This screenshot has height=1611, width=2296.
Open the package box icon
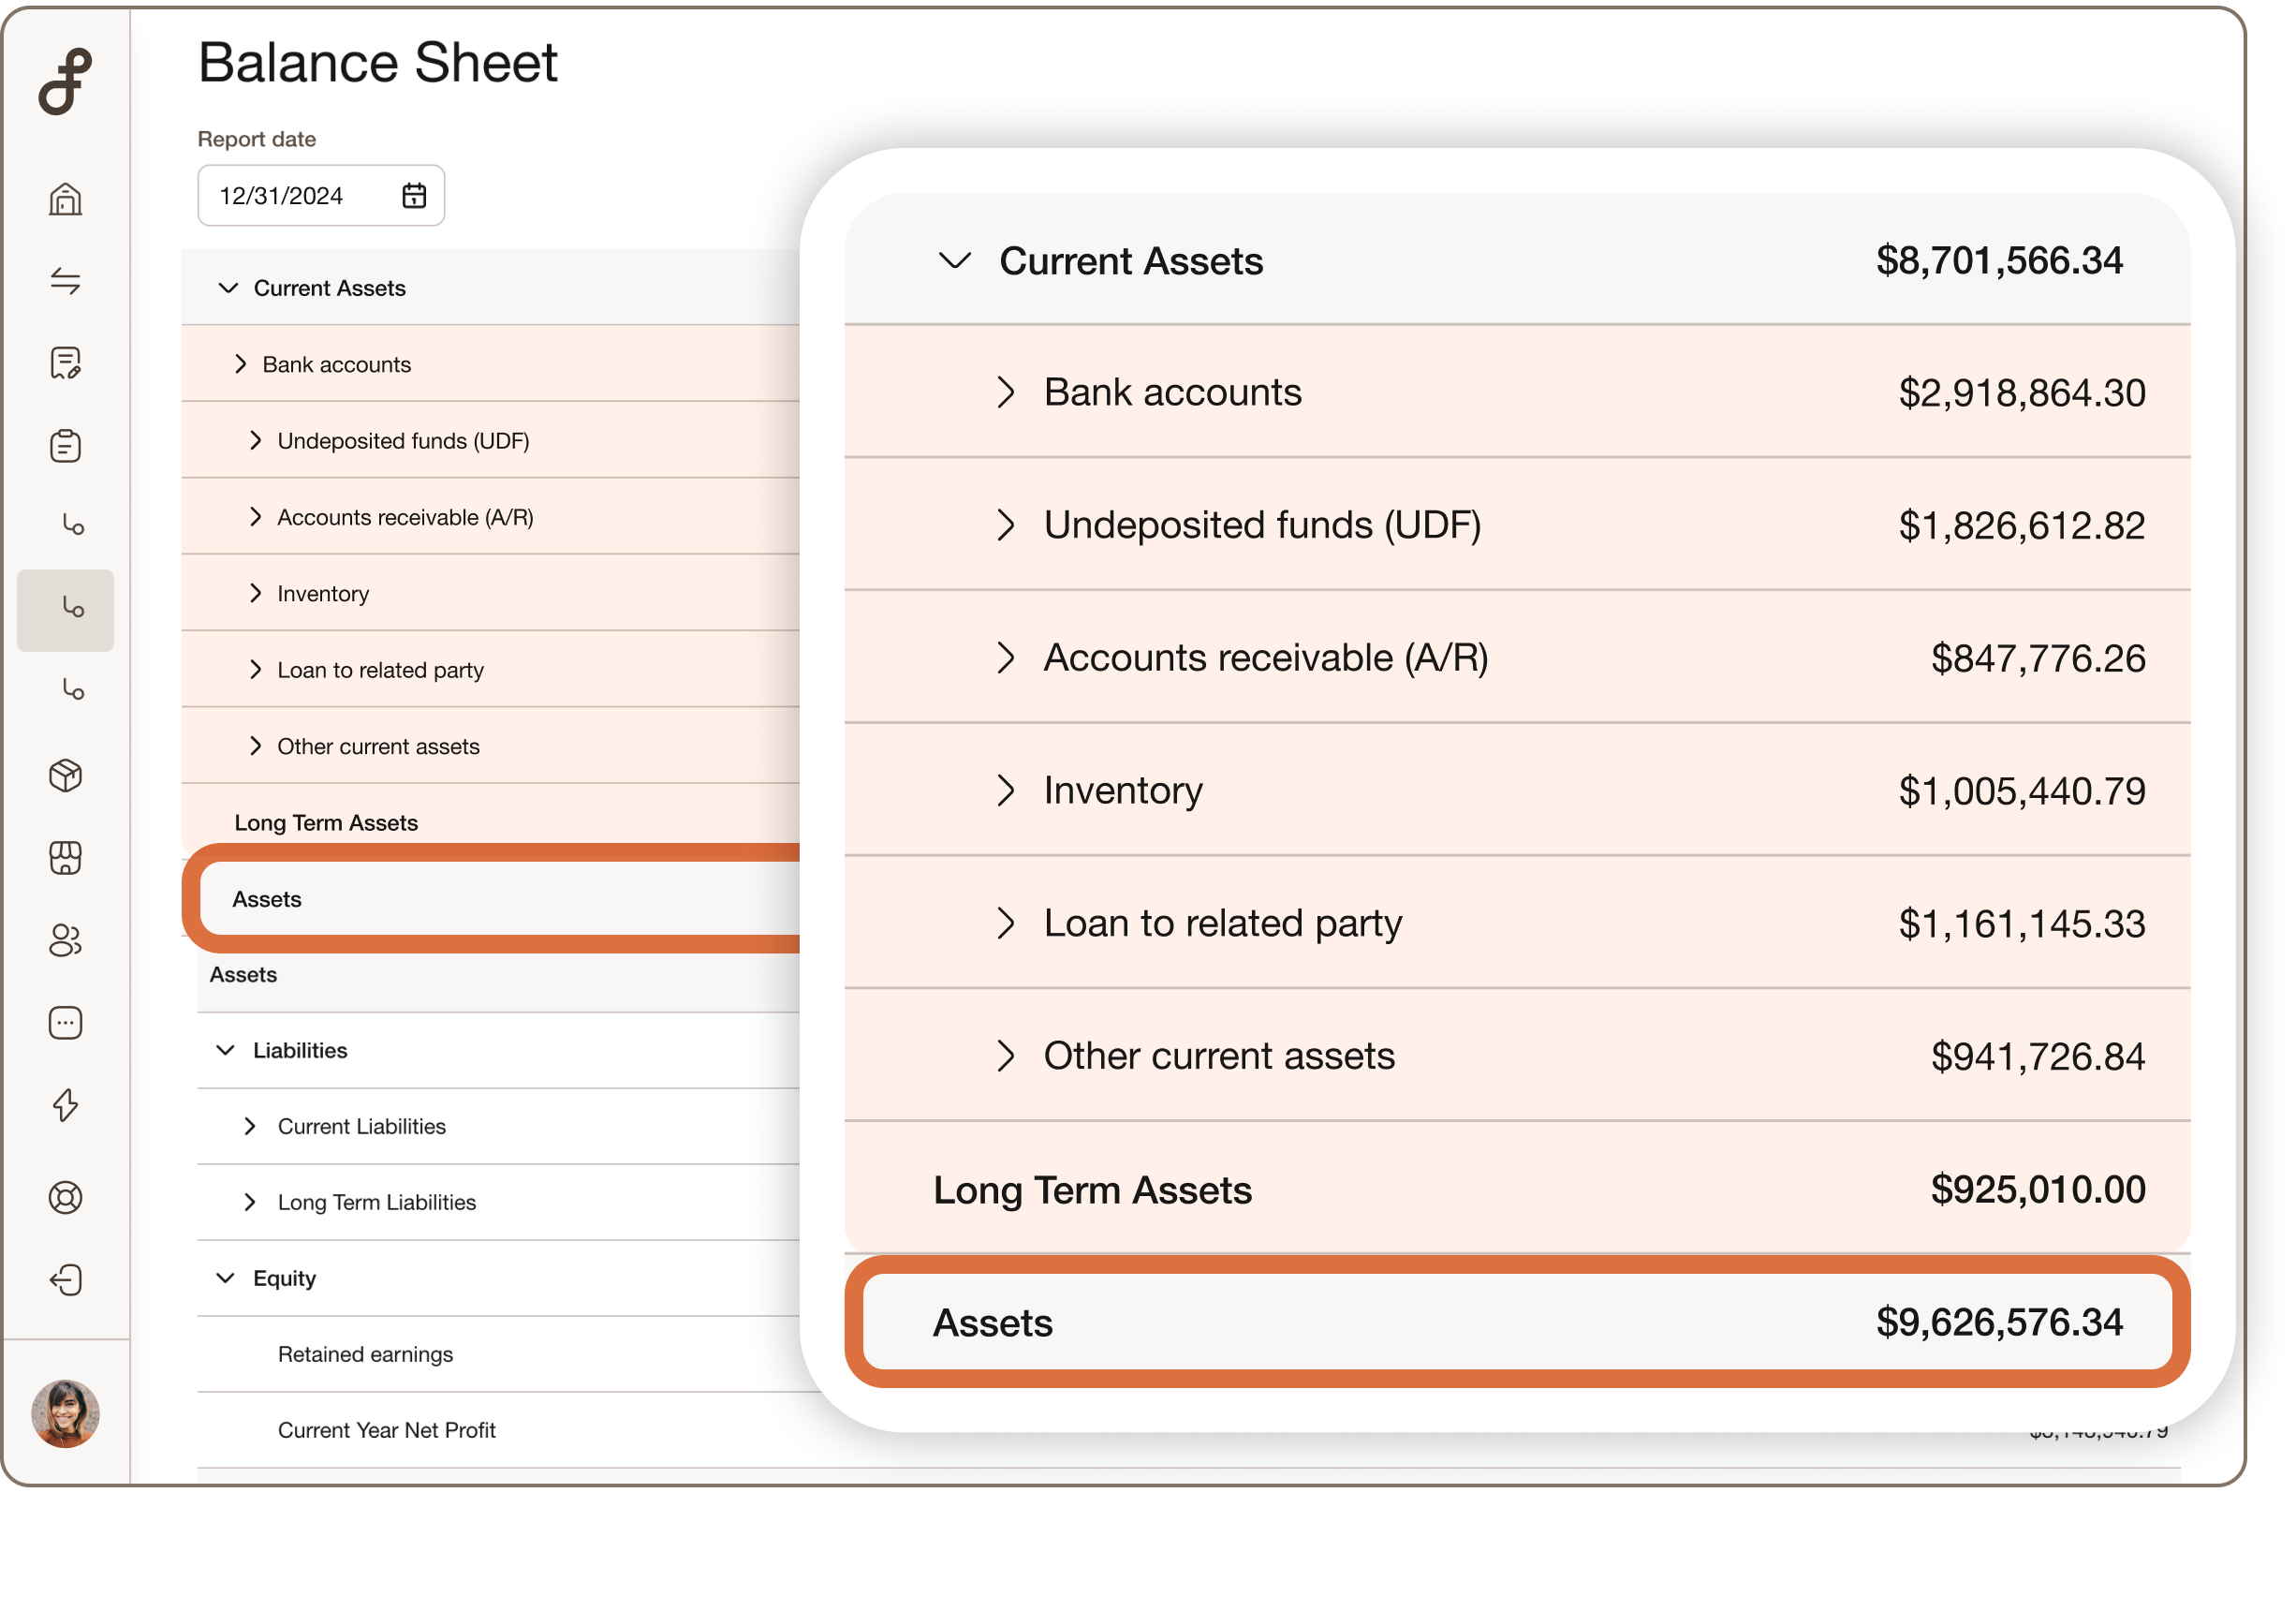[65, 775]
